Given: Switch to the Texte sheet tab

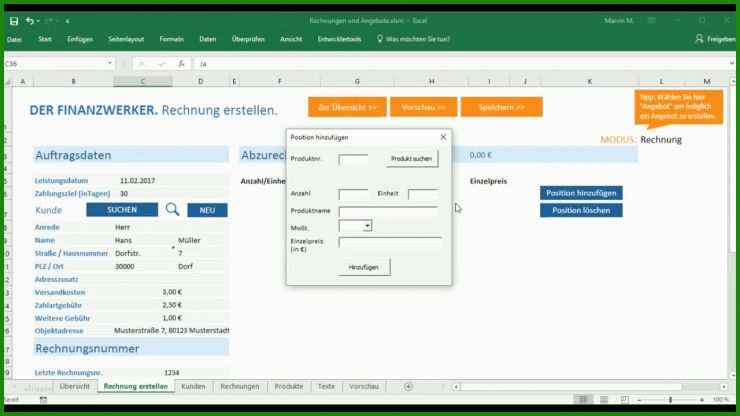Looking at the screenshot, I should tap(326, 386).
